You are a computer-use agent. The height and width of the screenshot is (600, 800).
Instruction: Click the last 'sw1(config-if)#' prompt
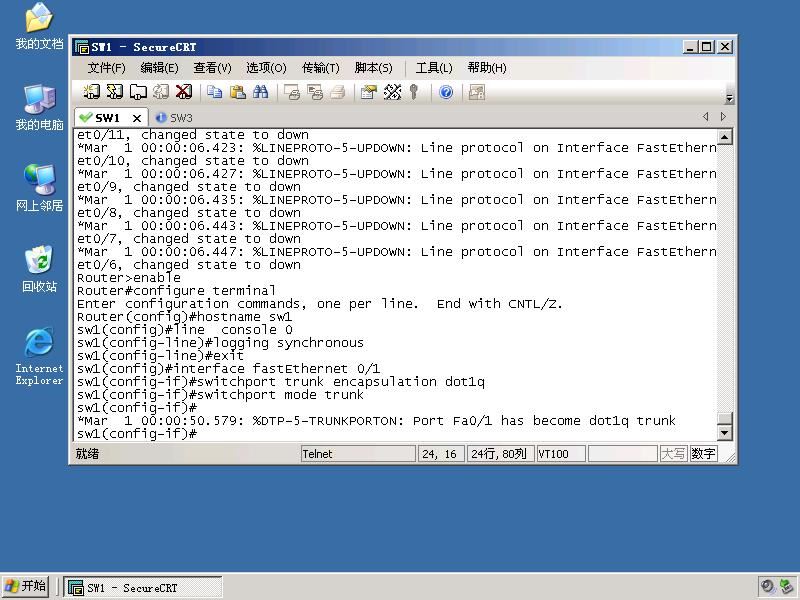pyautogui.click(x=137, y=434)
